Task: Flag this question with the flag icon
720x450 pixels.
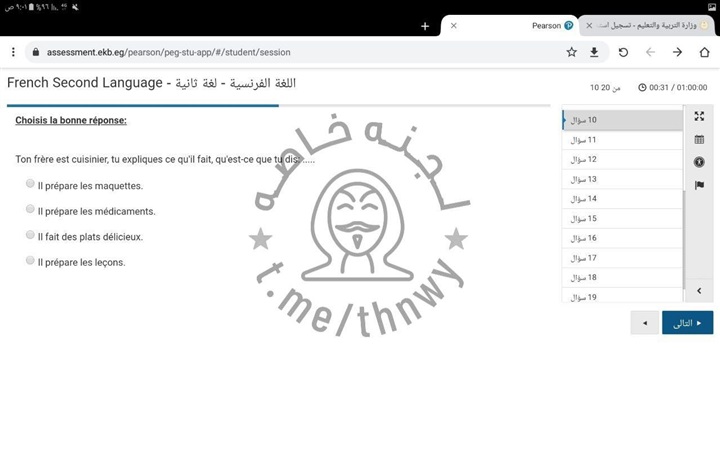Action: [x=699, y=185]
